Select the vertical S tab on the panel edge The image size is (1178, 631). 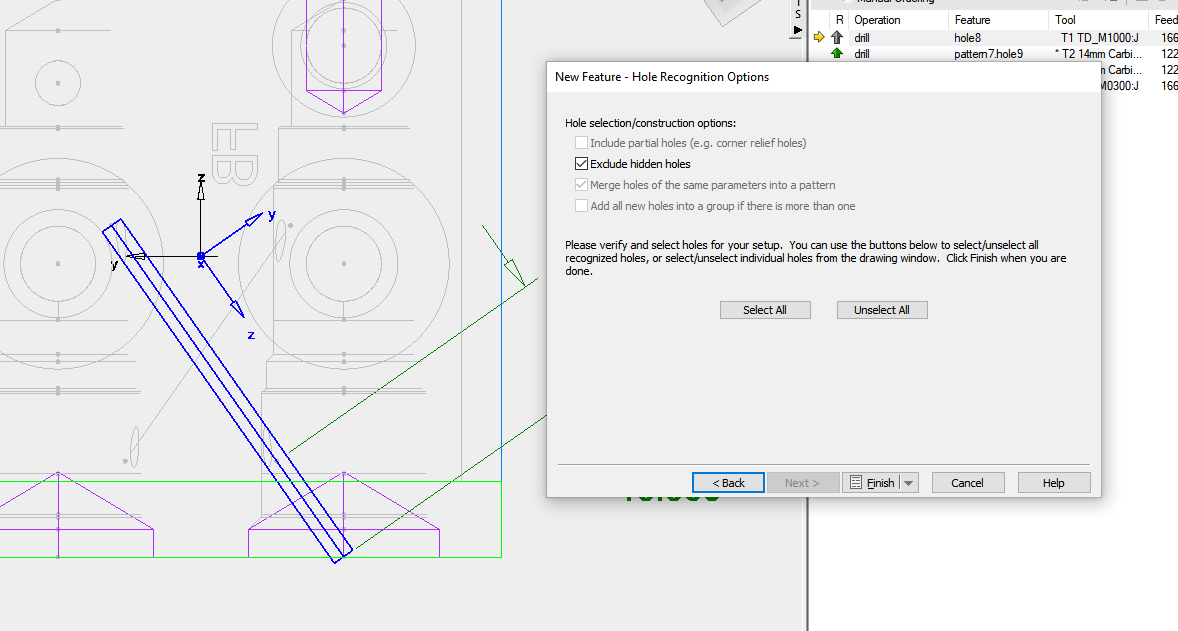point(797,13)
